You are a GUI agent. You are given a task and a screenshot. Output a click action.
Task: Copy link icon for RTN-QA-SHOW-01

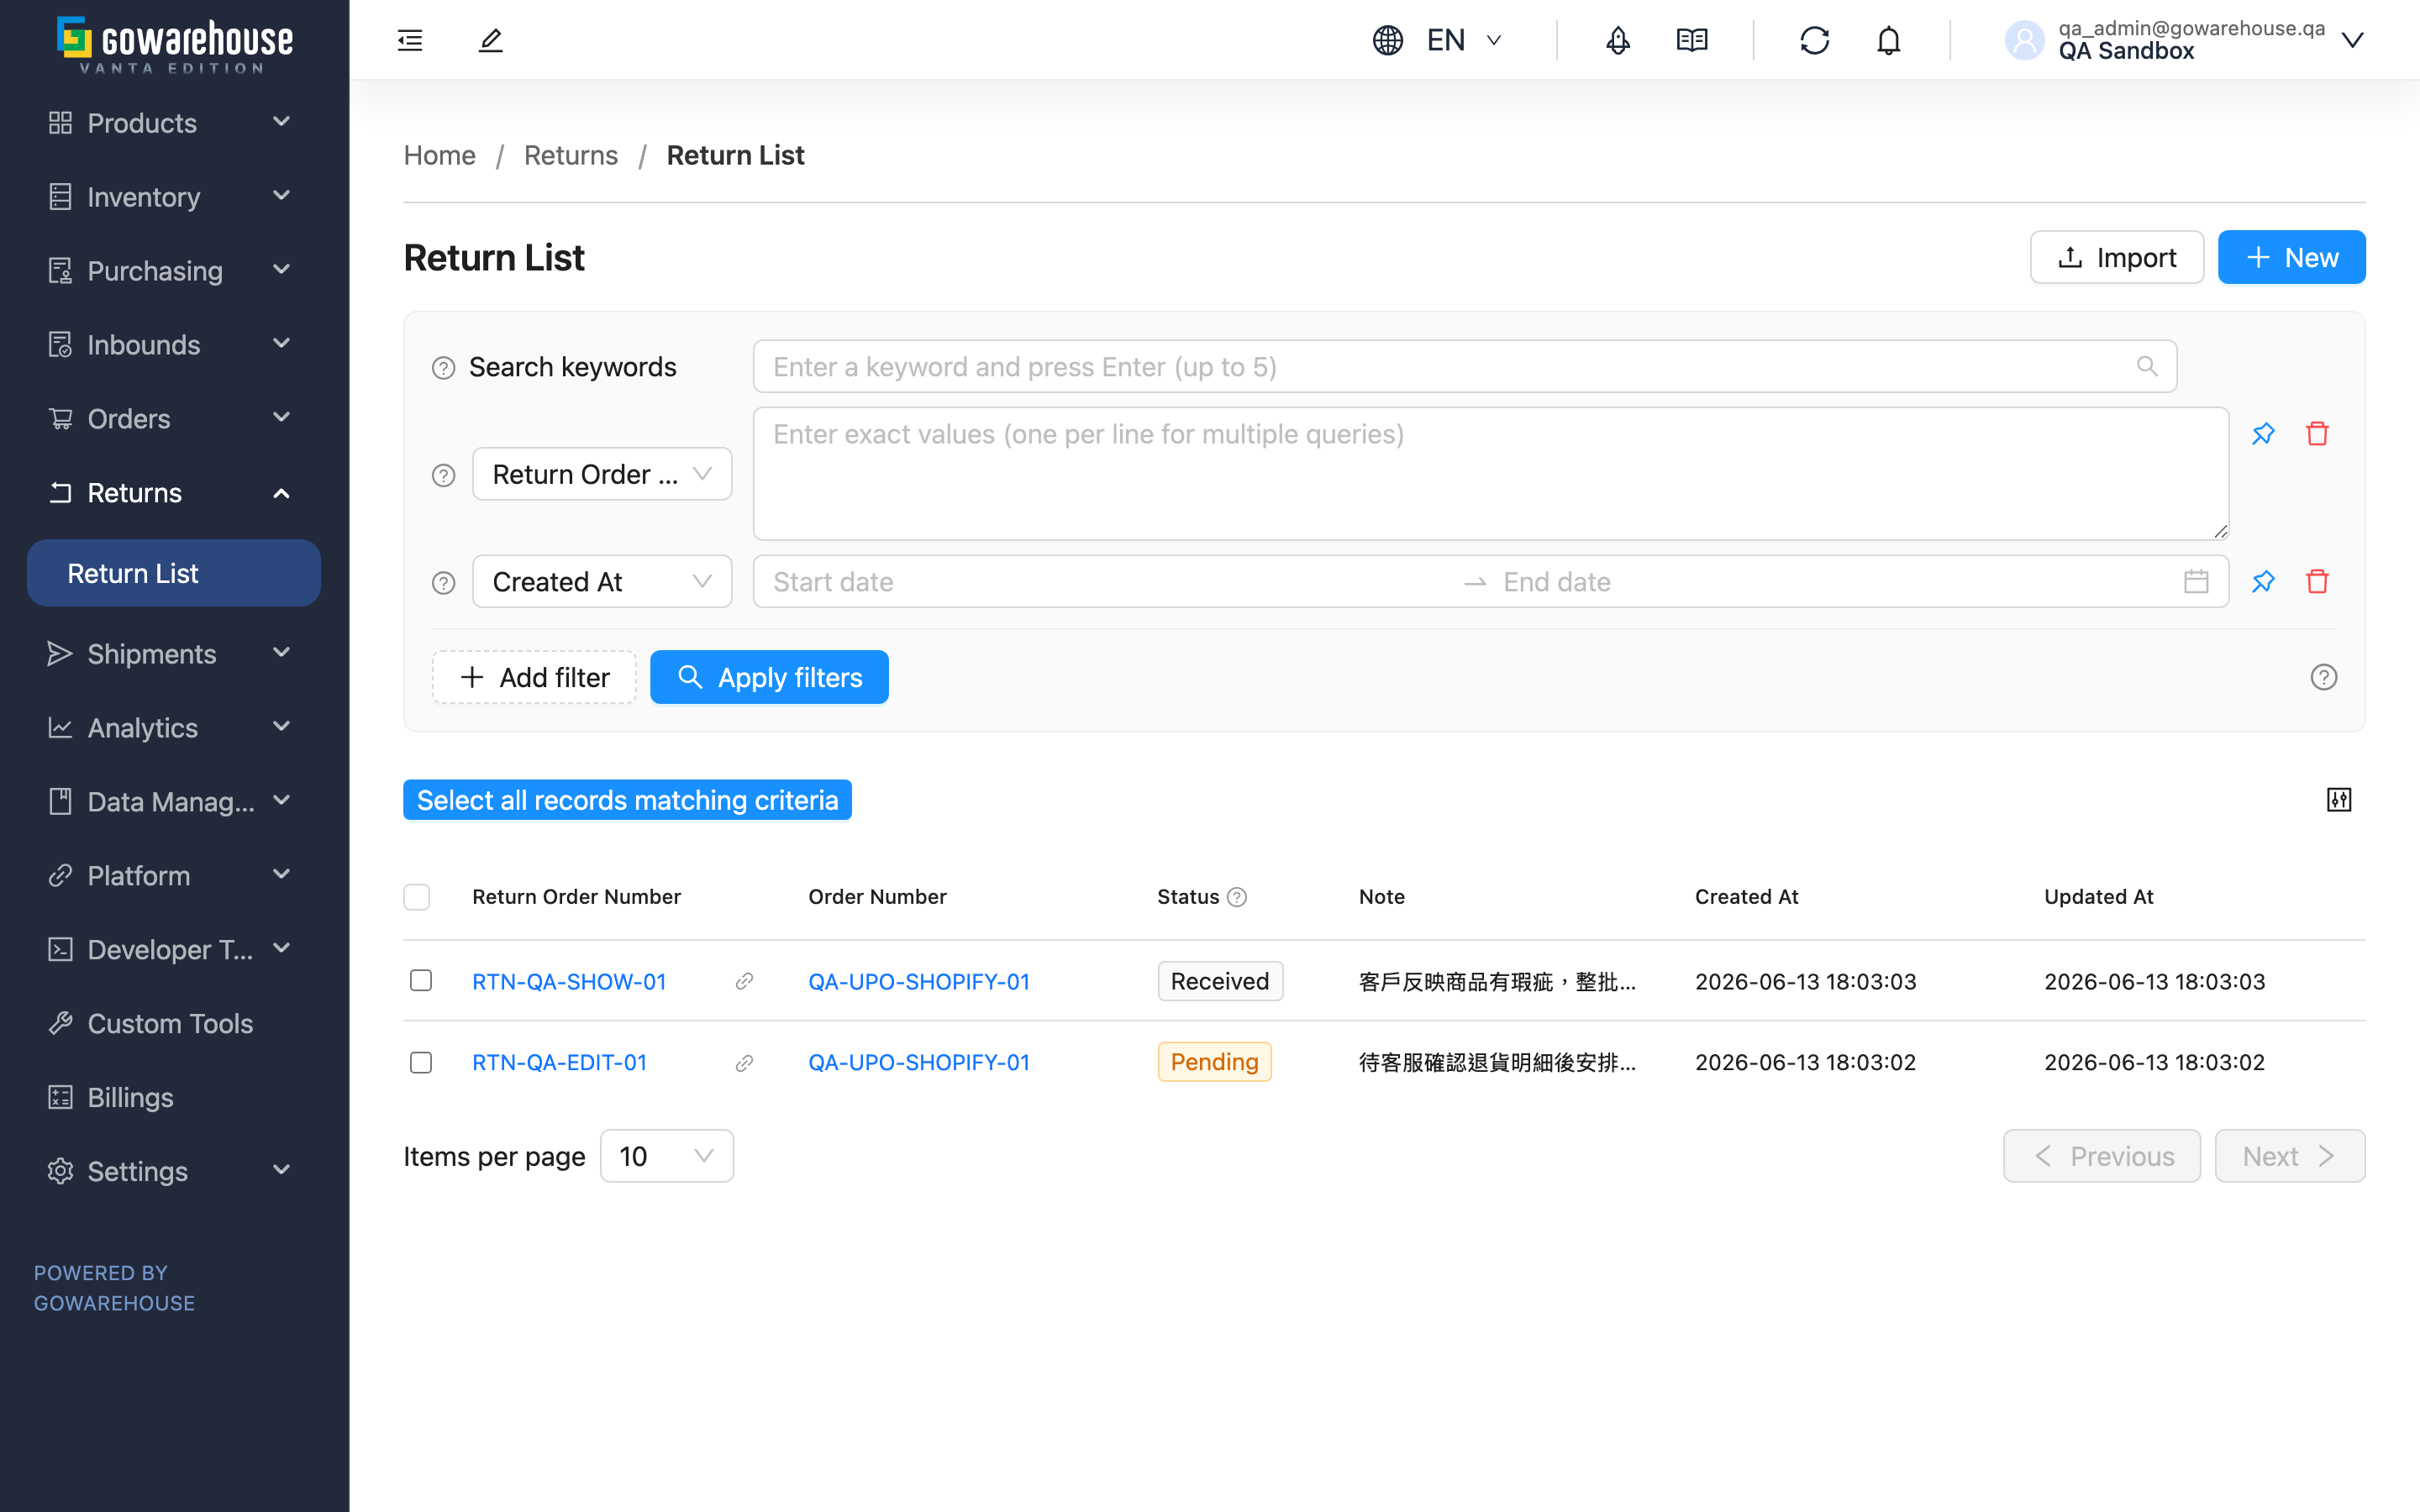point(744,981)
